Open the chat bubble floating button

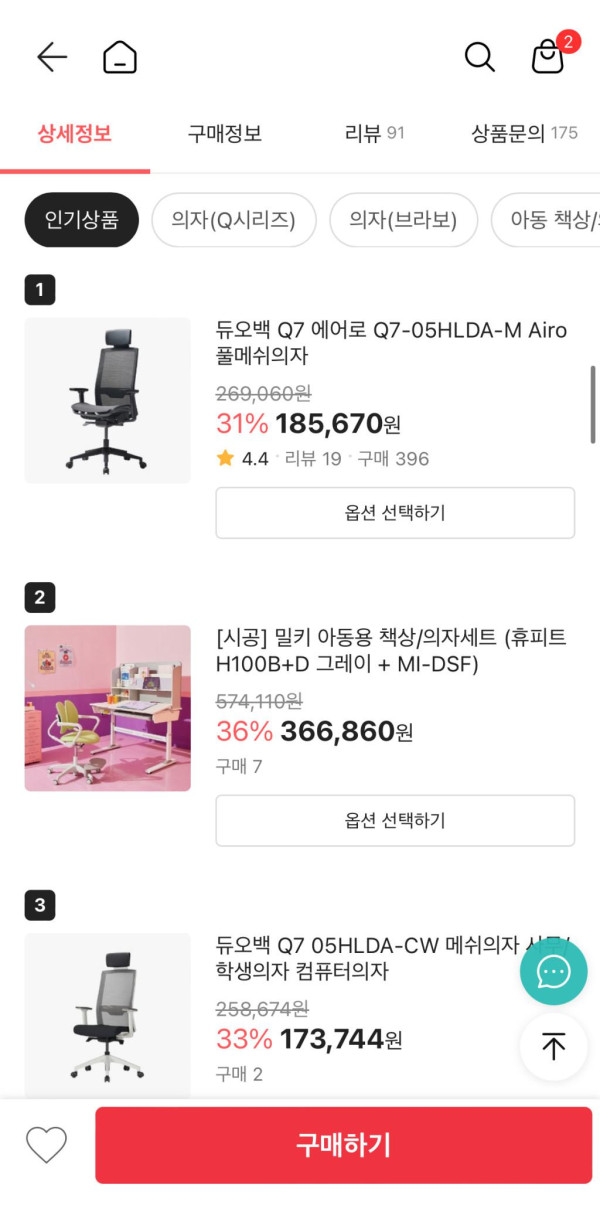pyautogui.click(x=553, y=971)
